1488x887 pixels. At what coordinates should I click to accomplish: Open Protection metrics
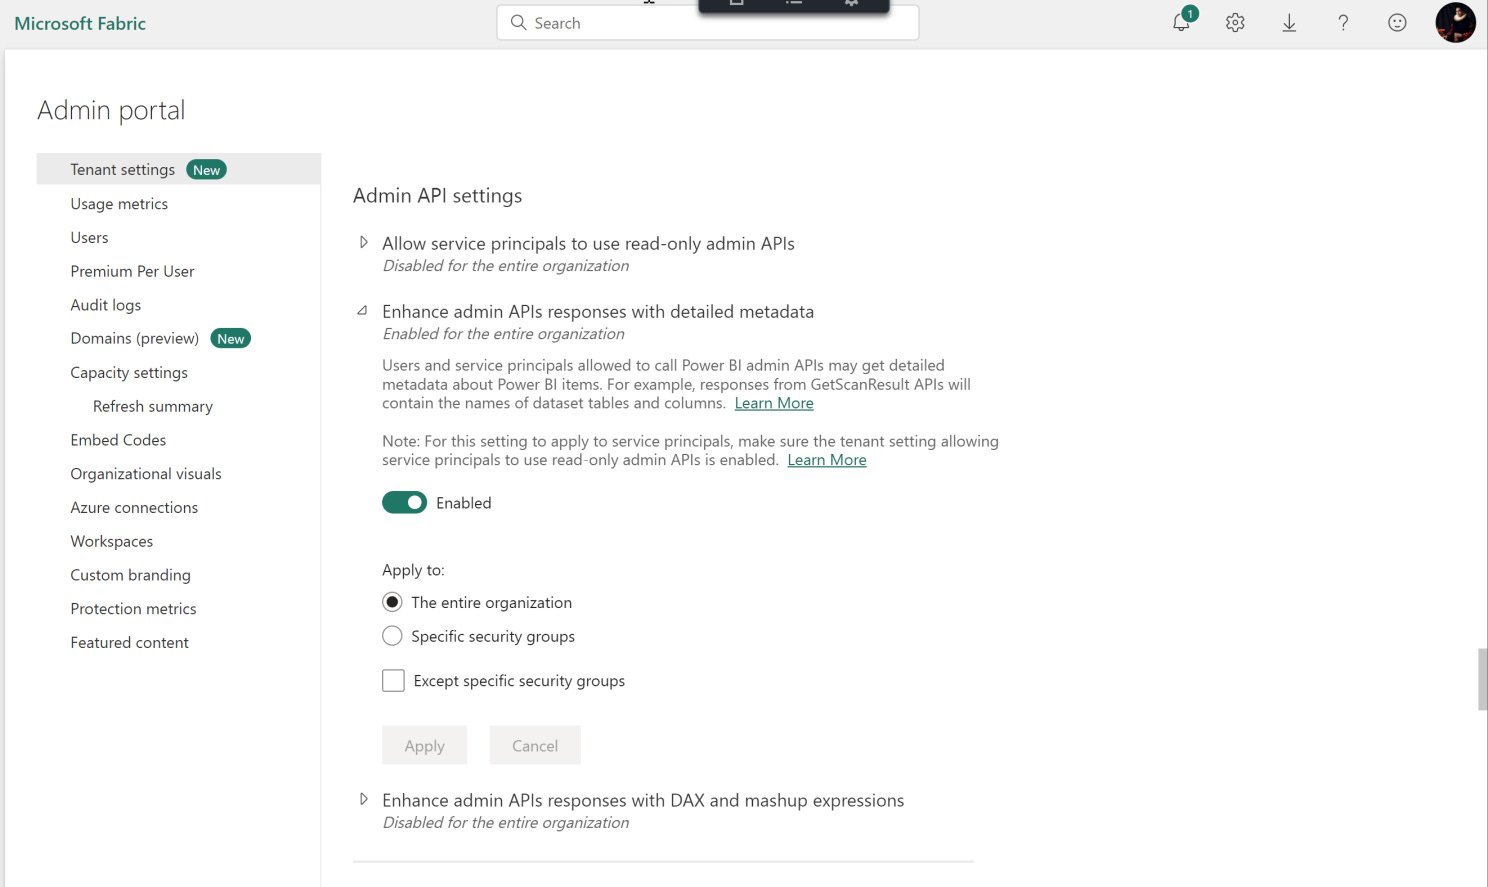coord(133,609)
